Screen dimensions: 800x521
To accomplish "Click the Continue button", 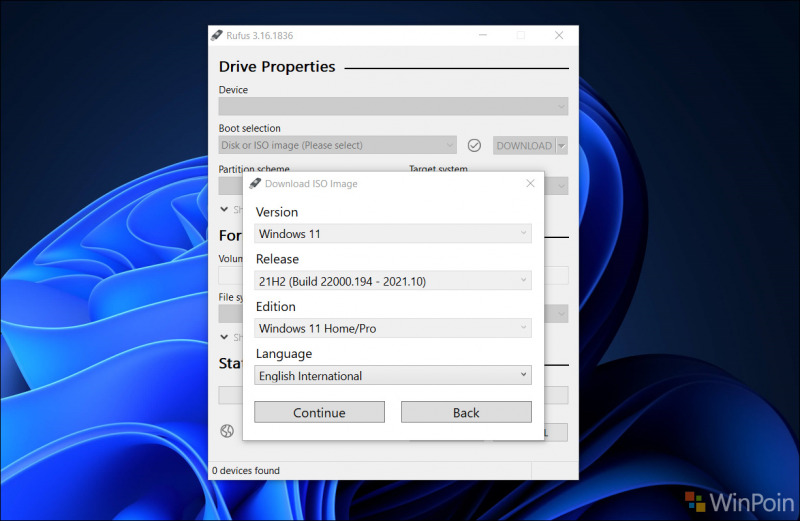I will 319,412.
